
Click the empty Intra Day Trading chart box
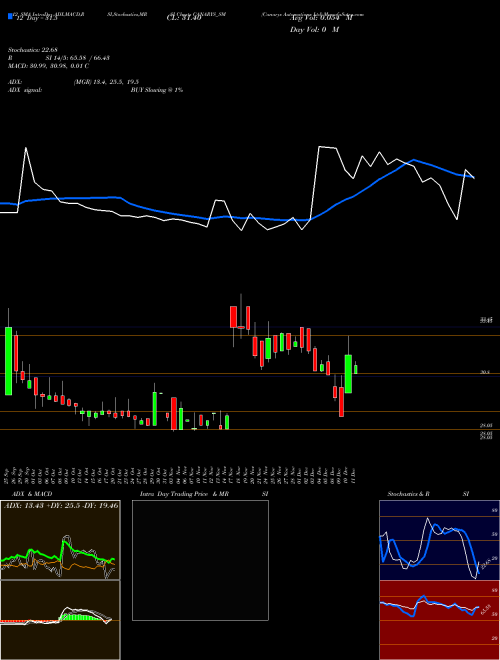point(200,560)
